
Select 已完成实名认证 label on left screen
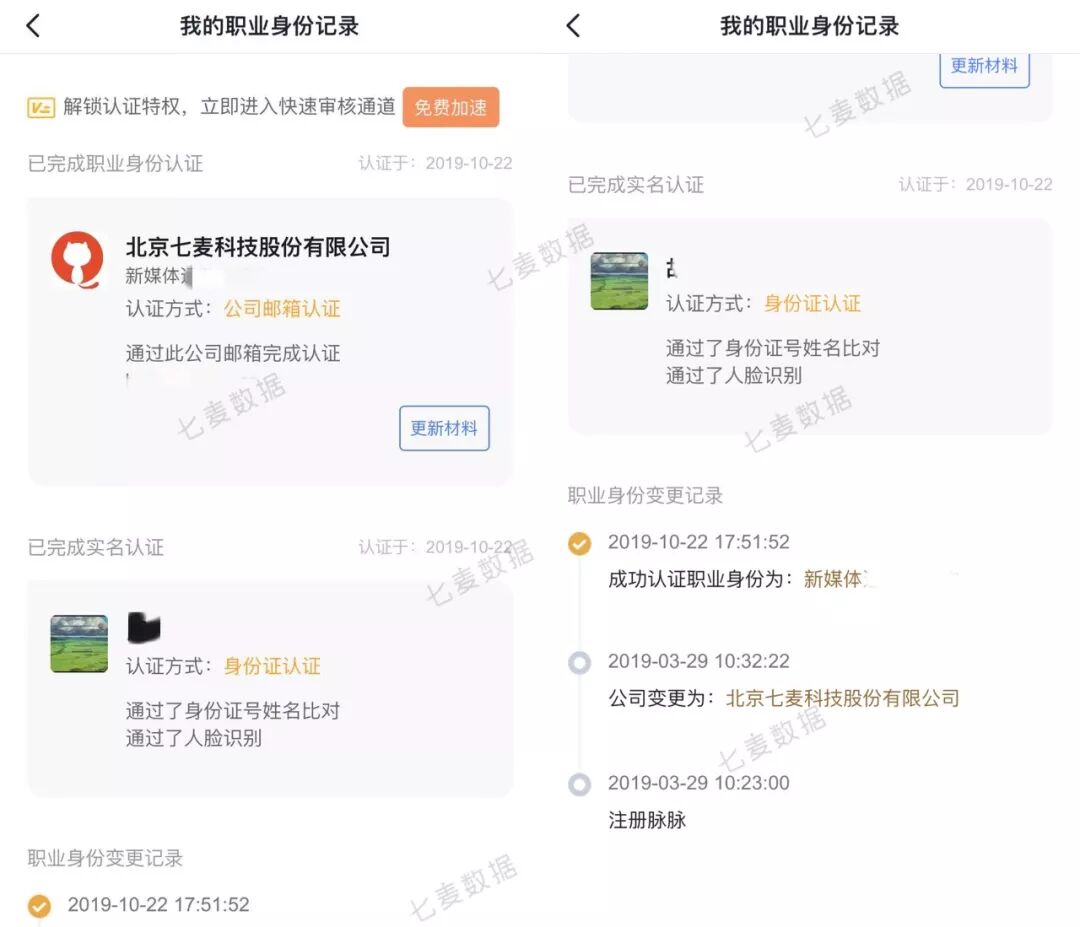pos(96,548)
